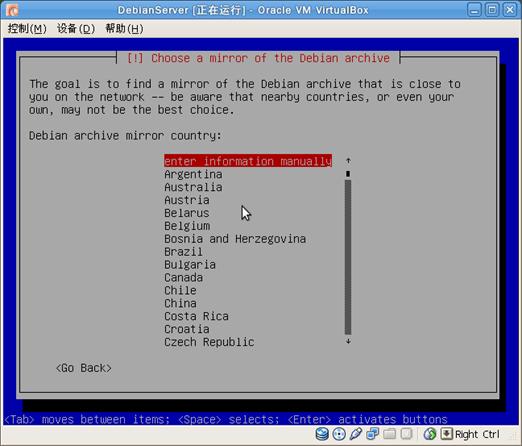This screenshot has height=446, width=522.
Task: Select Brazil in the mirror list
Action: pos(183,252)
